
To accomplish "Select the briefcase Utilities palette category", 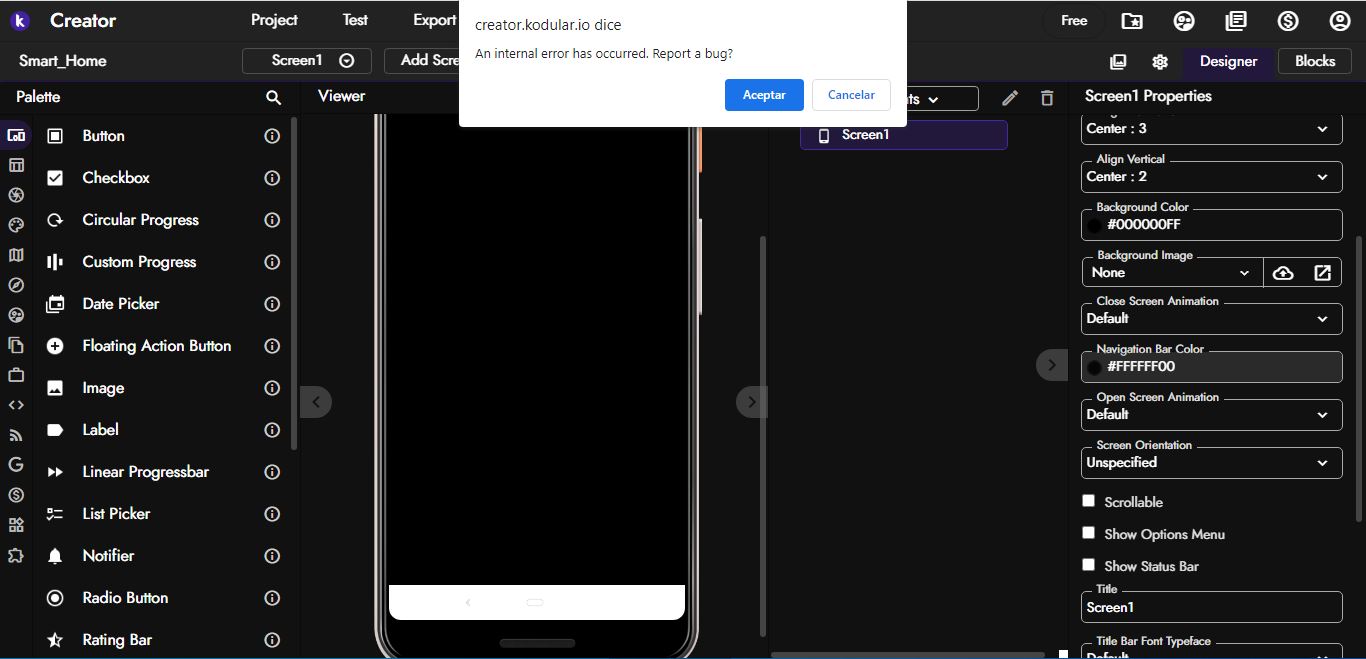I will (x=16, y=375).
